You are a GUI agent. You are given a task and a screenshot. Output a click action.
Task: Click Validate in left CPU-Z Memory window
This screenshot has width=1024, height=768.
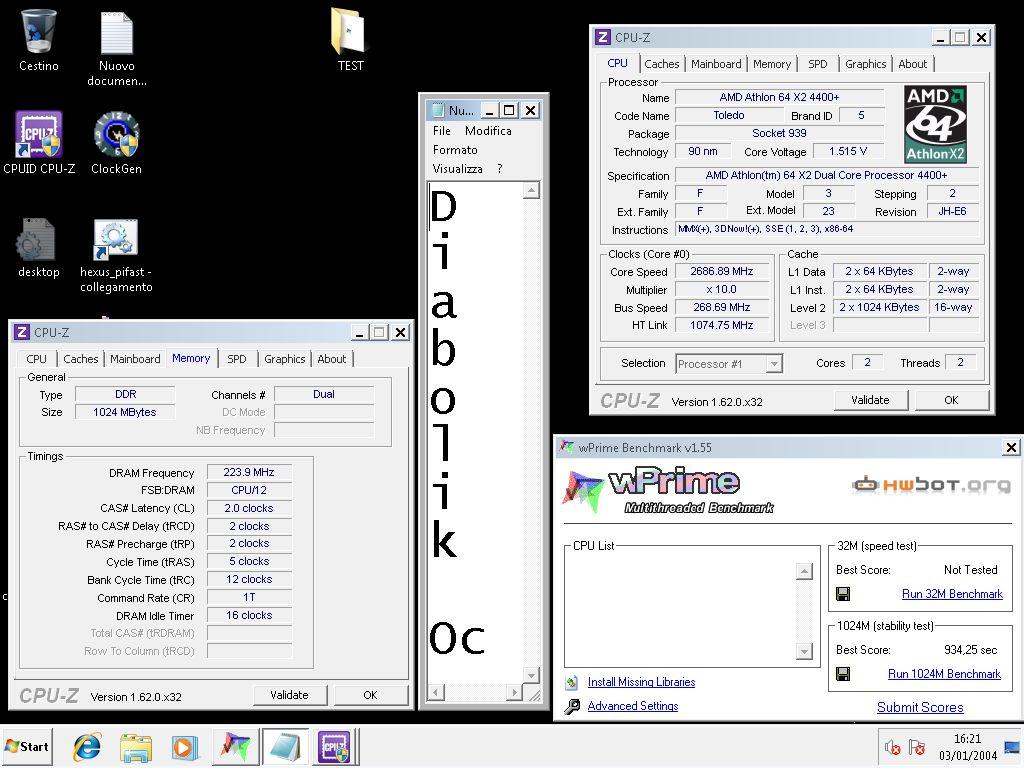[x=289, y=696]
